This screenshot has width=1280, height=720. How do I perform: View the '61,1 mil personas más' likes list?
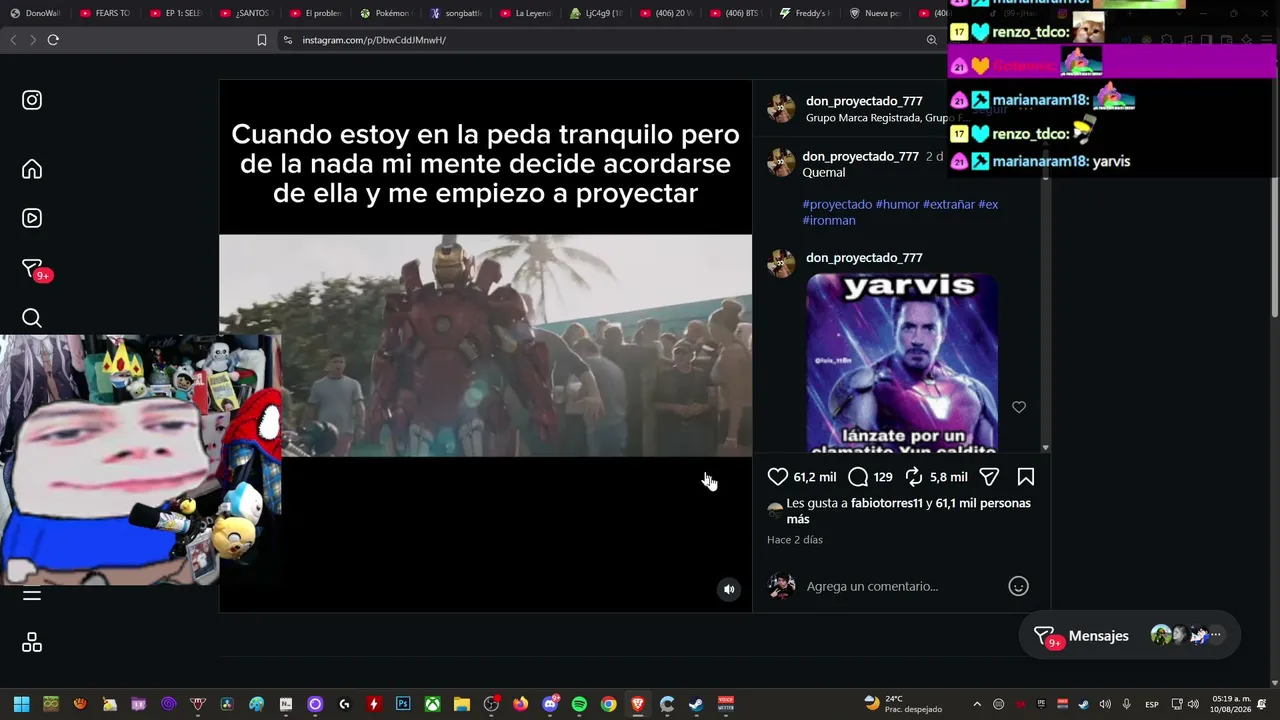tap(908, 511)
